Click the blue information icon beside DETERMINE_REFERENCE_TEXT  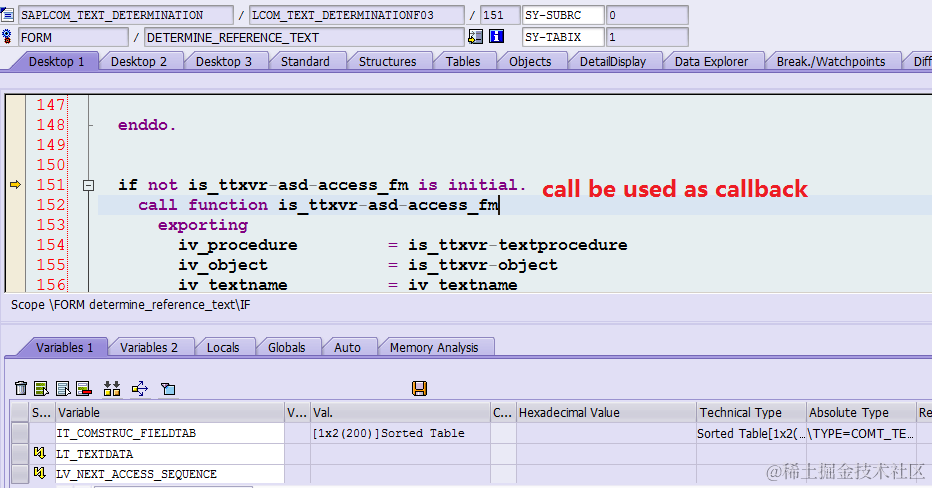[x=496, y=37]
